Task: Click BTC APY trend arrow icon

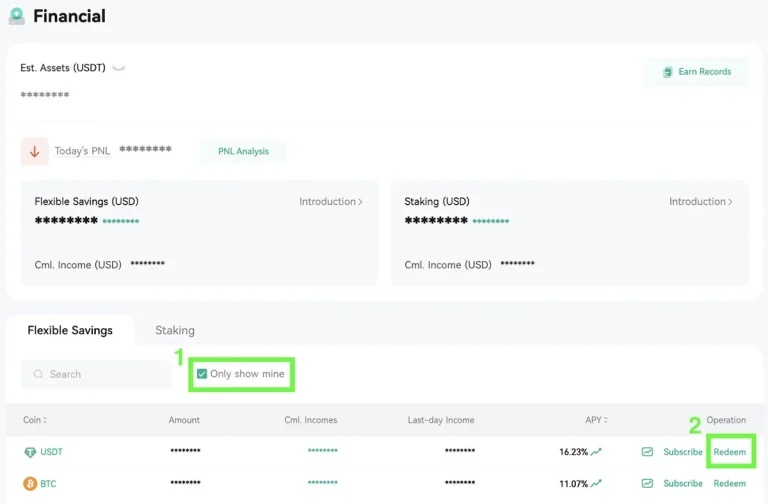Action: (x=596, y=484)
